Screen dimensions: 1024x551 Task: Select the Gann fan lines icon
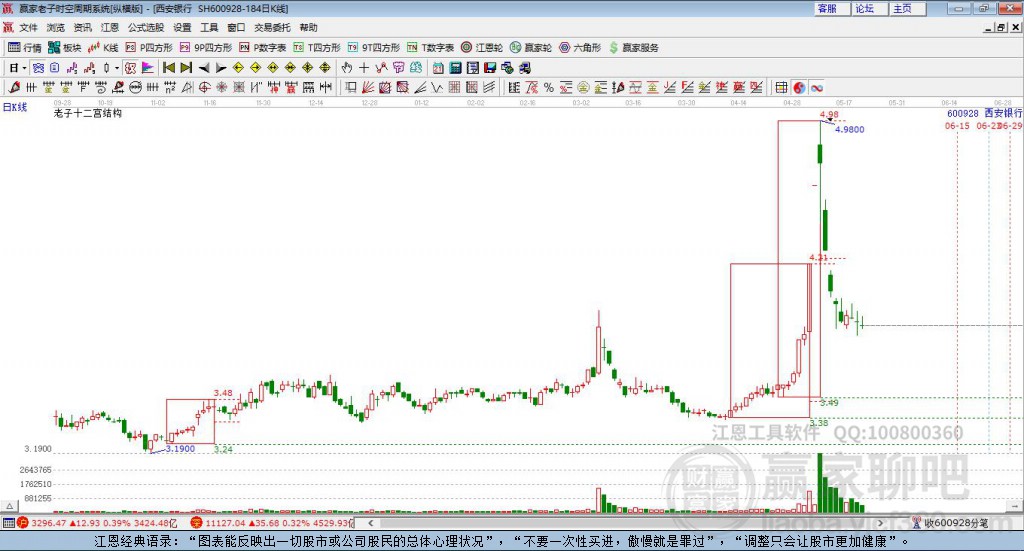368,87
